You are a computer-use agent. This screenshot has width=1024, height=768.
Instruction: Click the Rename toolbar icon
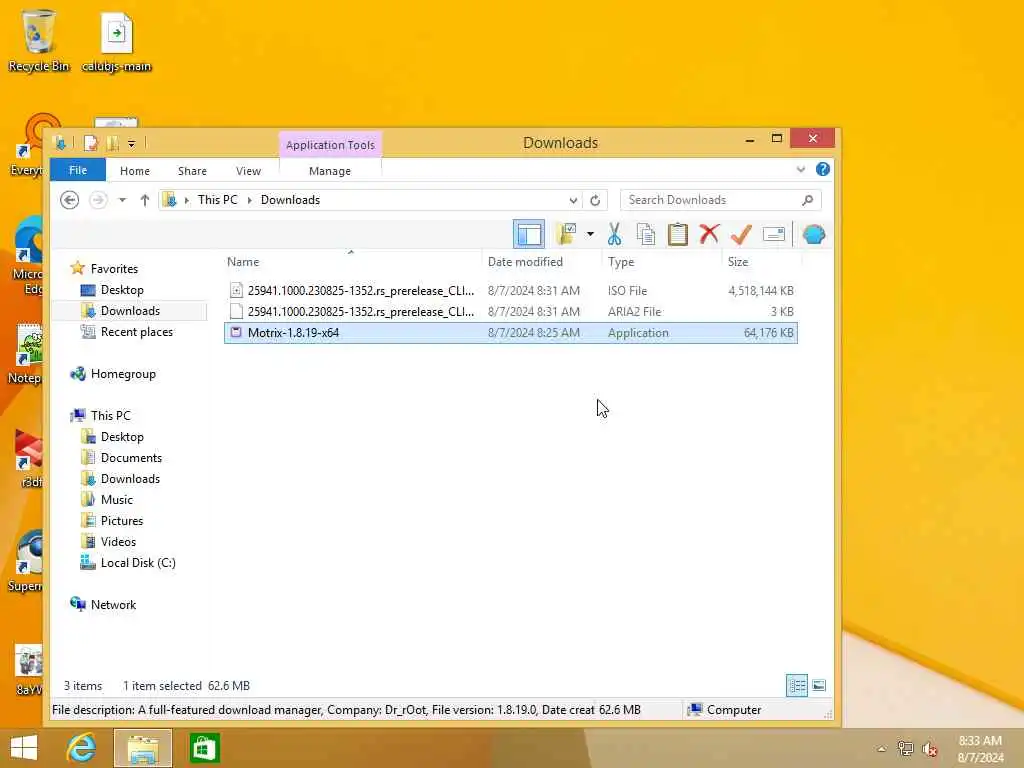(x=773, y=234)
